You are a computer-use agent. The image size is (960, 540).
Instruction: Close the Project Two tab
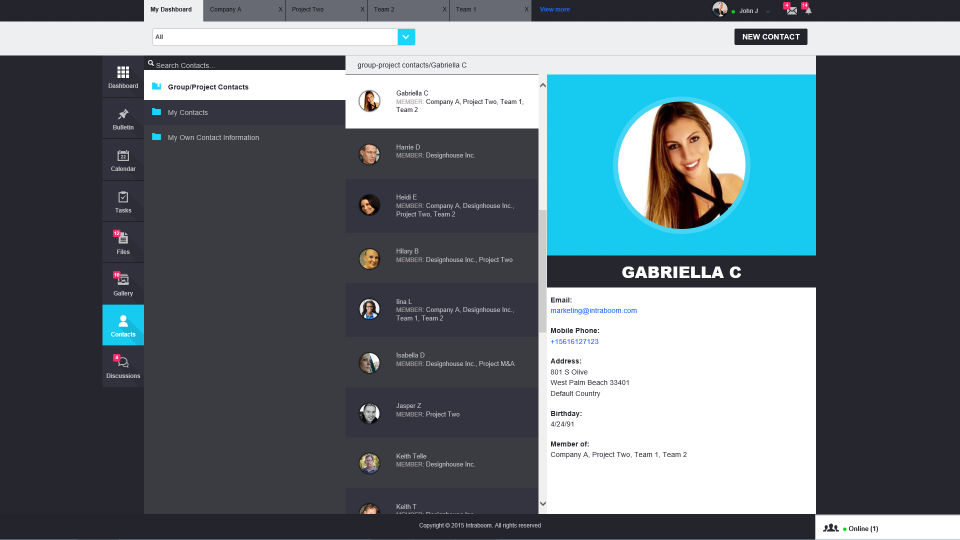click(362, 10)
